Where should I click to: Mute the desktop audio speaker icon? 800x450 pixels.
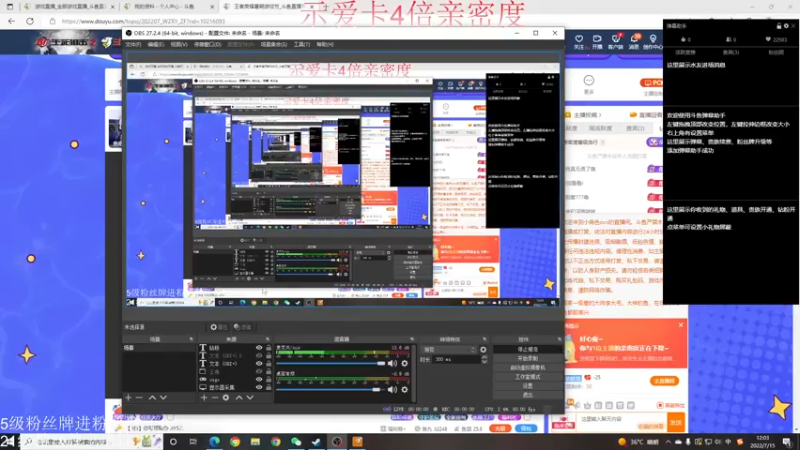pyautogui.click(x=392, y=389)
